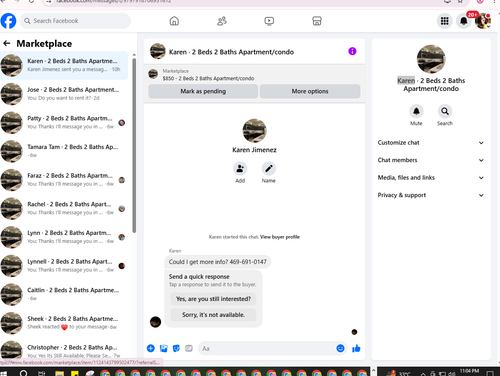Viewport: 500px width, 376px height.
Task: Choose a sticker from the composer
Action: tap(176, 348)
